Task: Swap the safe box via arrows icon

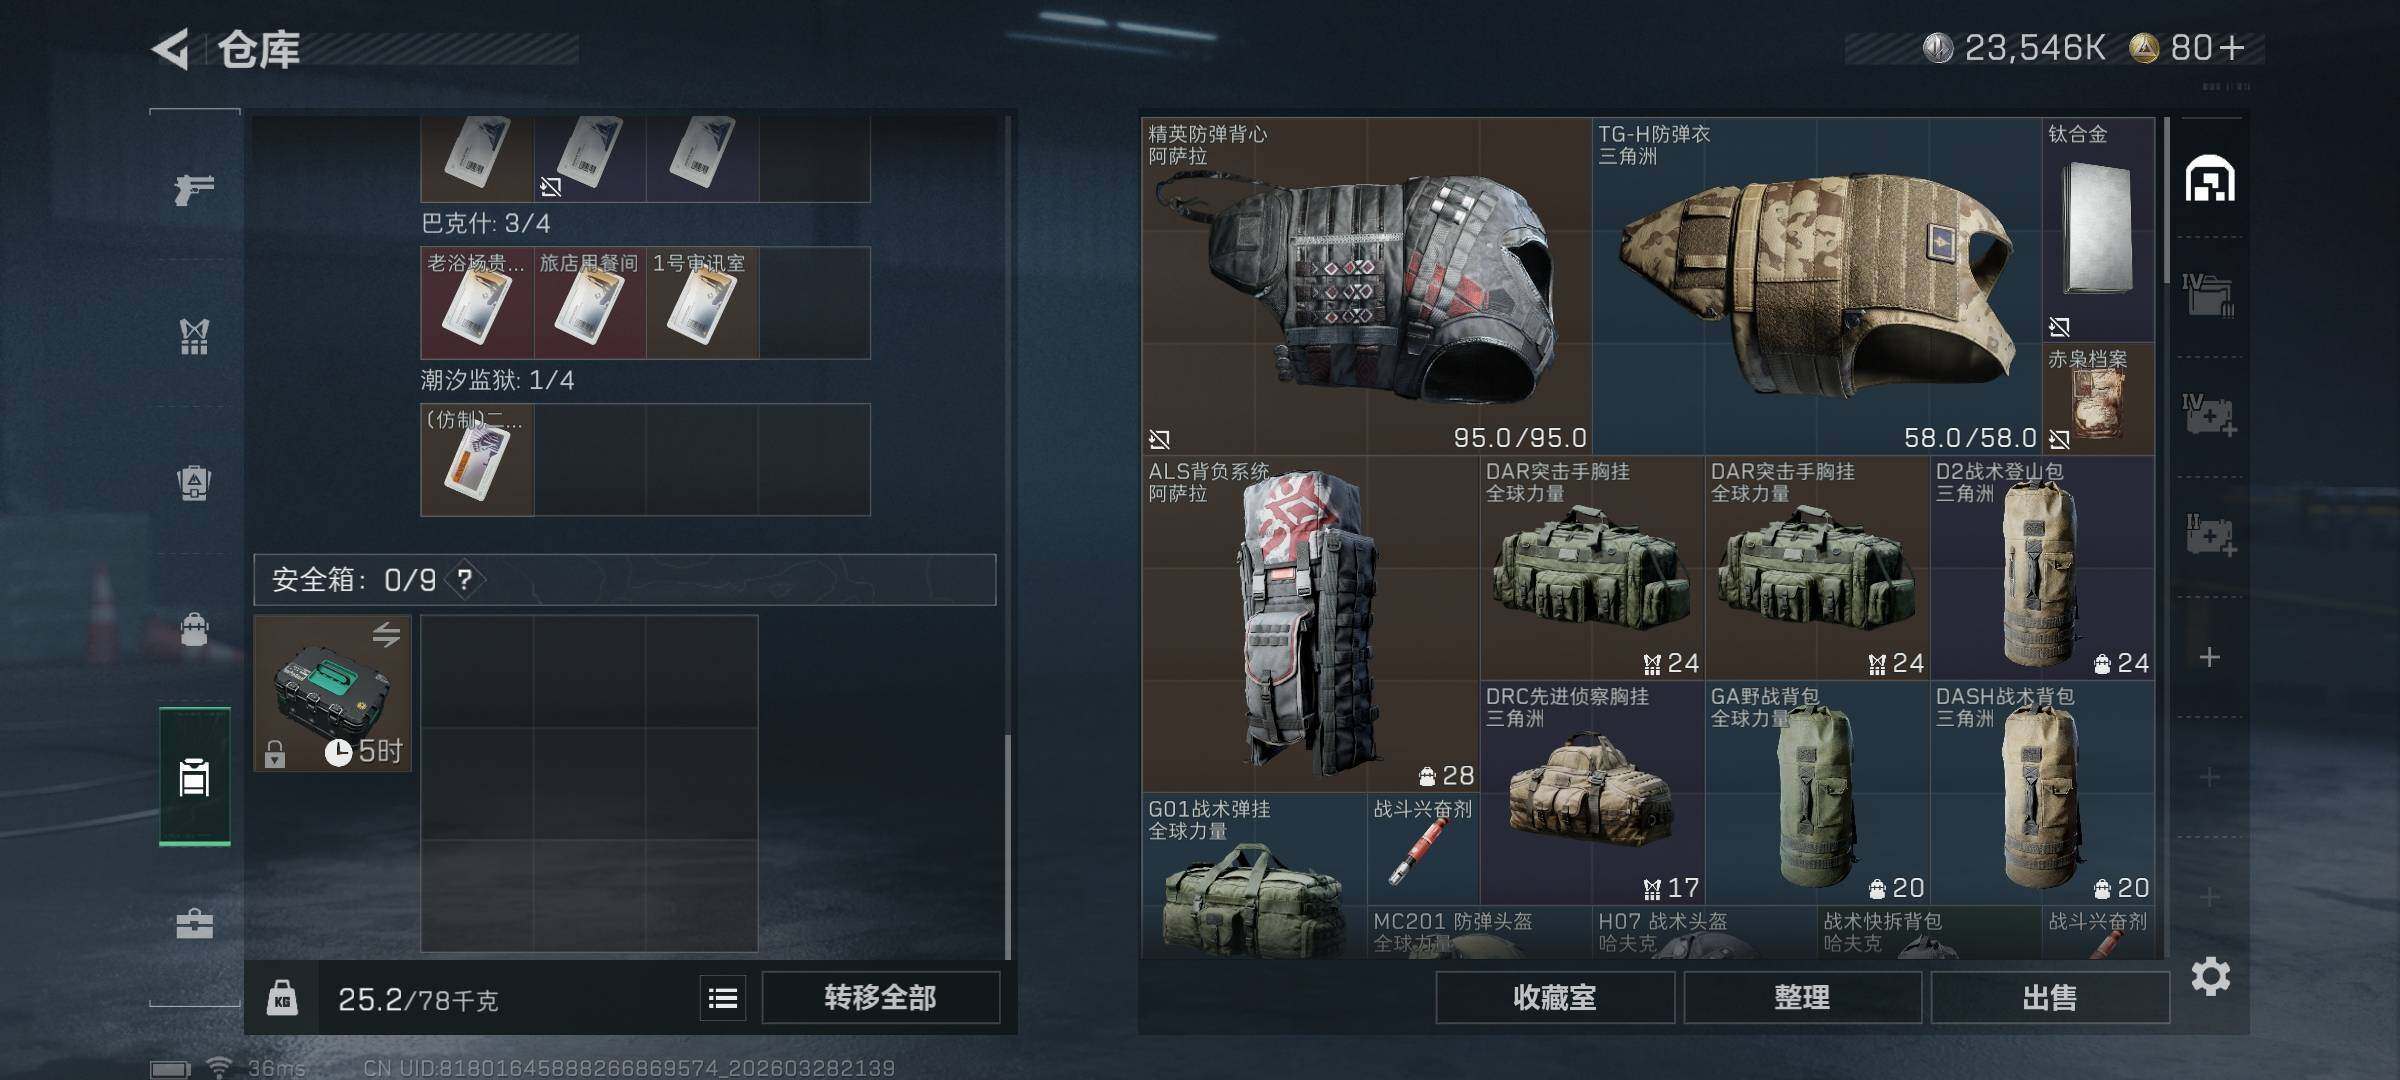Action: [x=387, y=634]
